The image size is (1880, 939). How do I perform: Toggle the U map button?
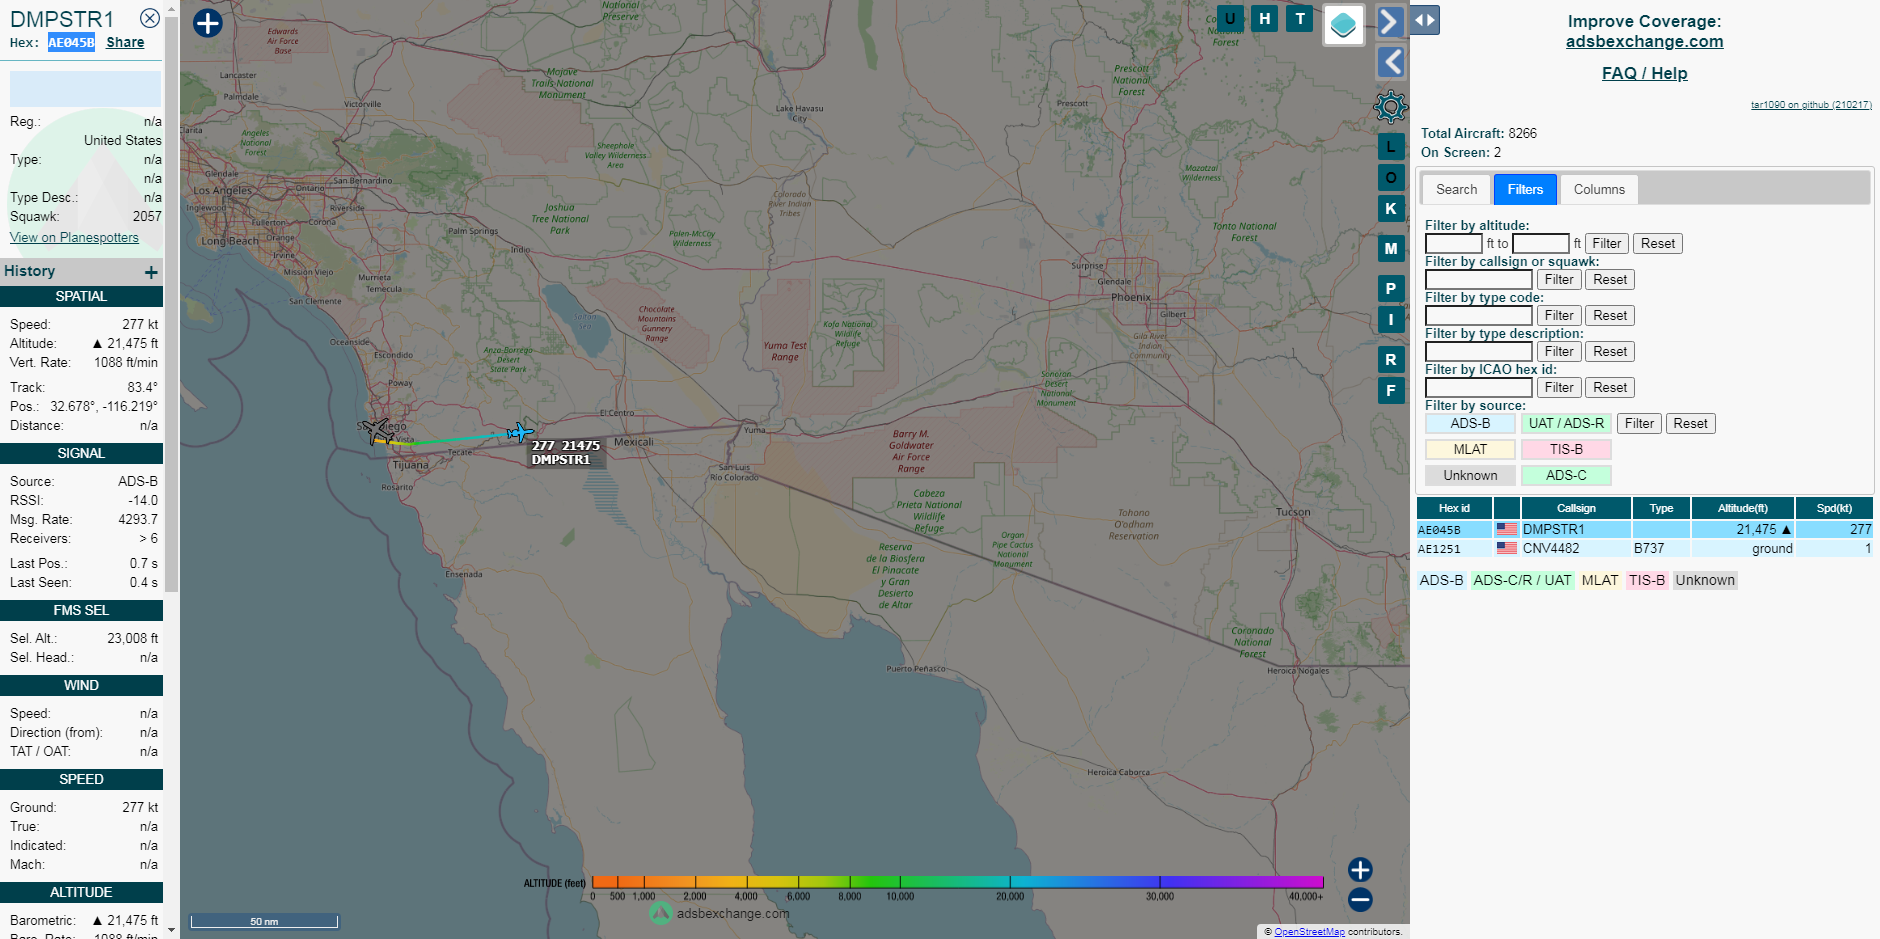pyautogui.click(x=1230, y=18)
